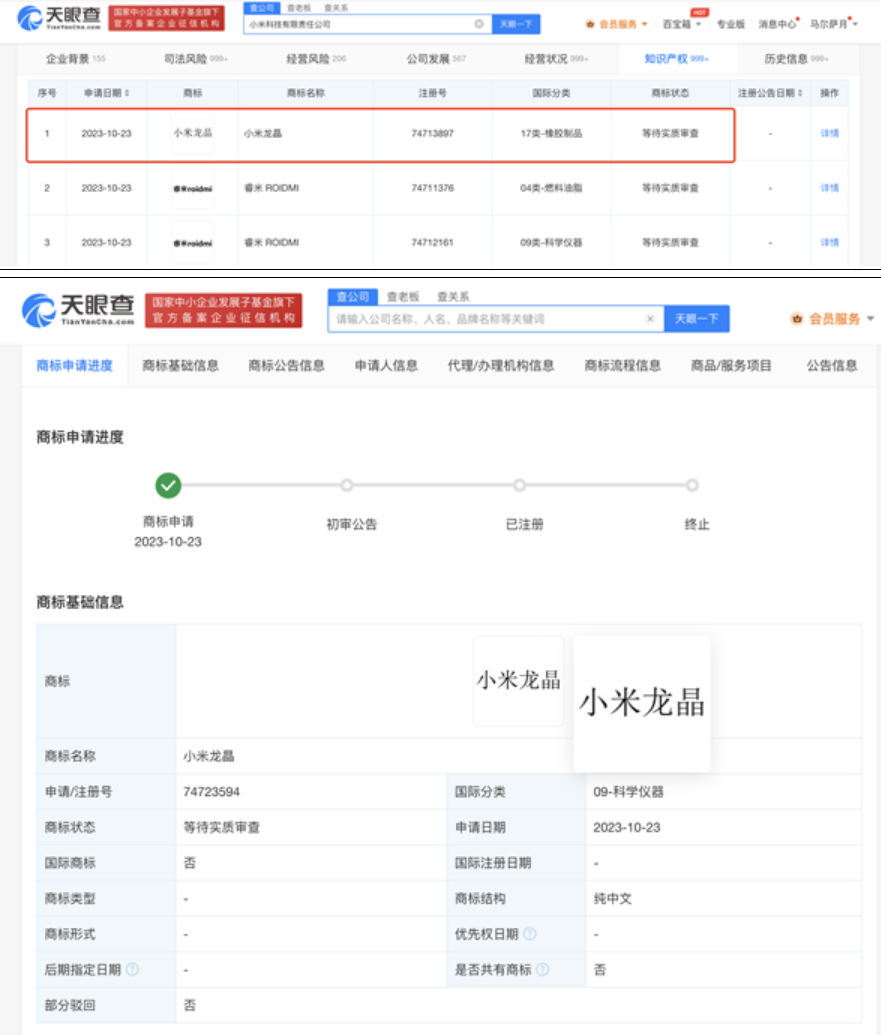Viewport: 881px width, 1035px height.
Task: Go to the 商标申请进度 section tab
Action: [75, 366]
